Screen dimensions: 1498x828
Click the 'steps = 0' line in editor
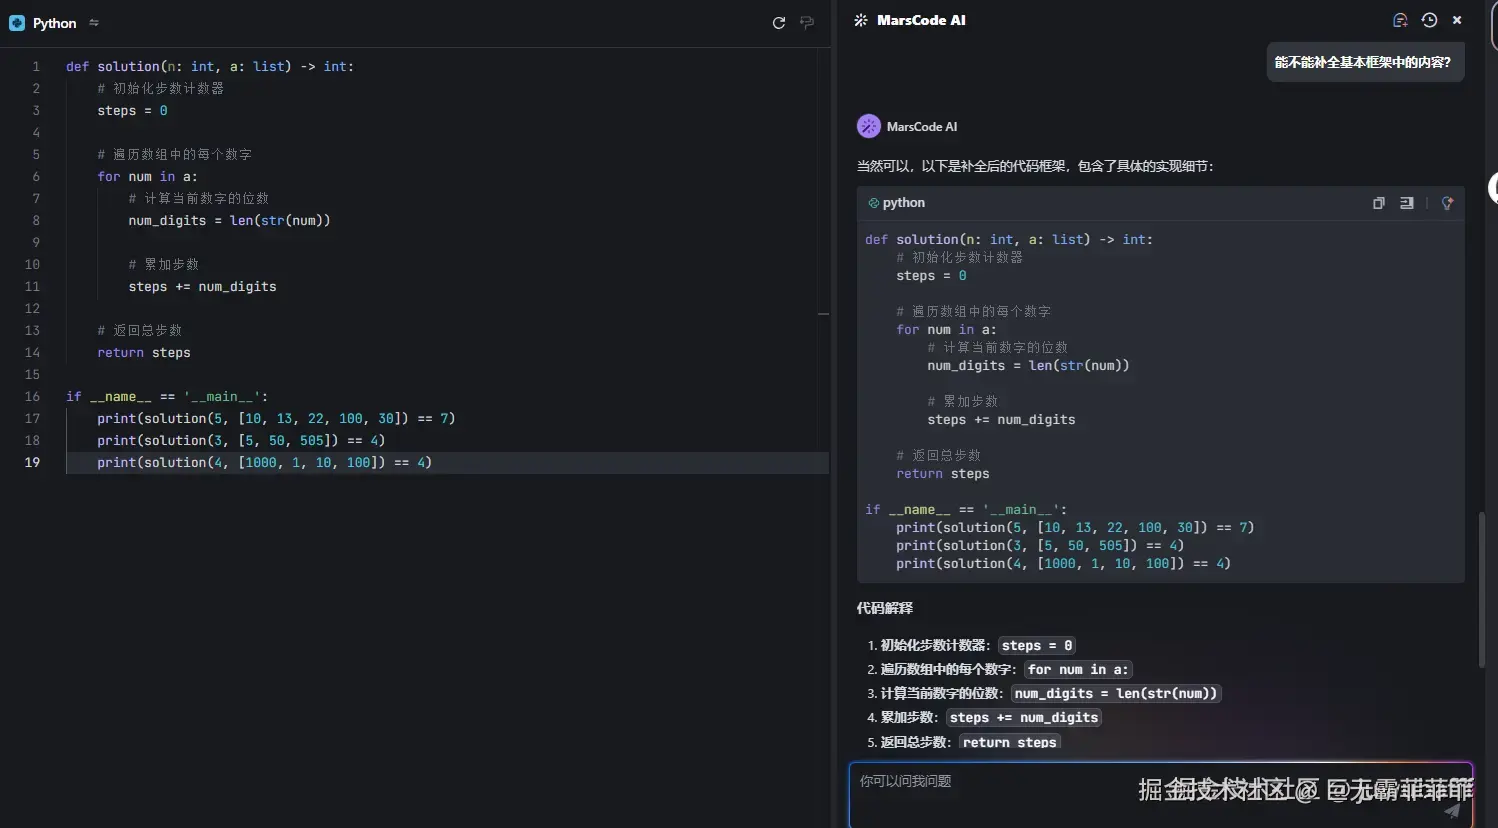coord(132,110)
